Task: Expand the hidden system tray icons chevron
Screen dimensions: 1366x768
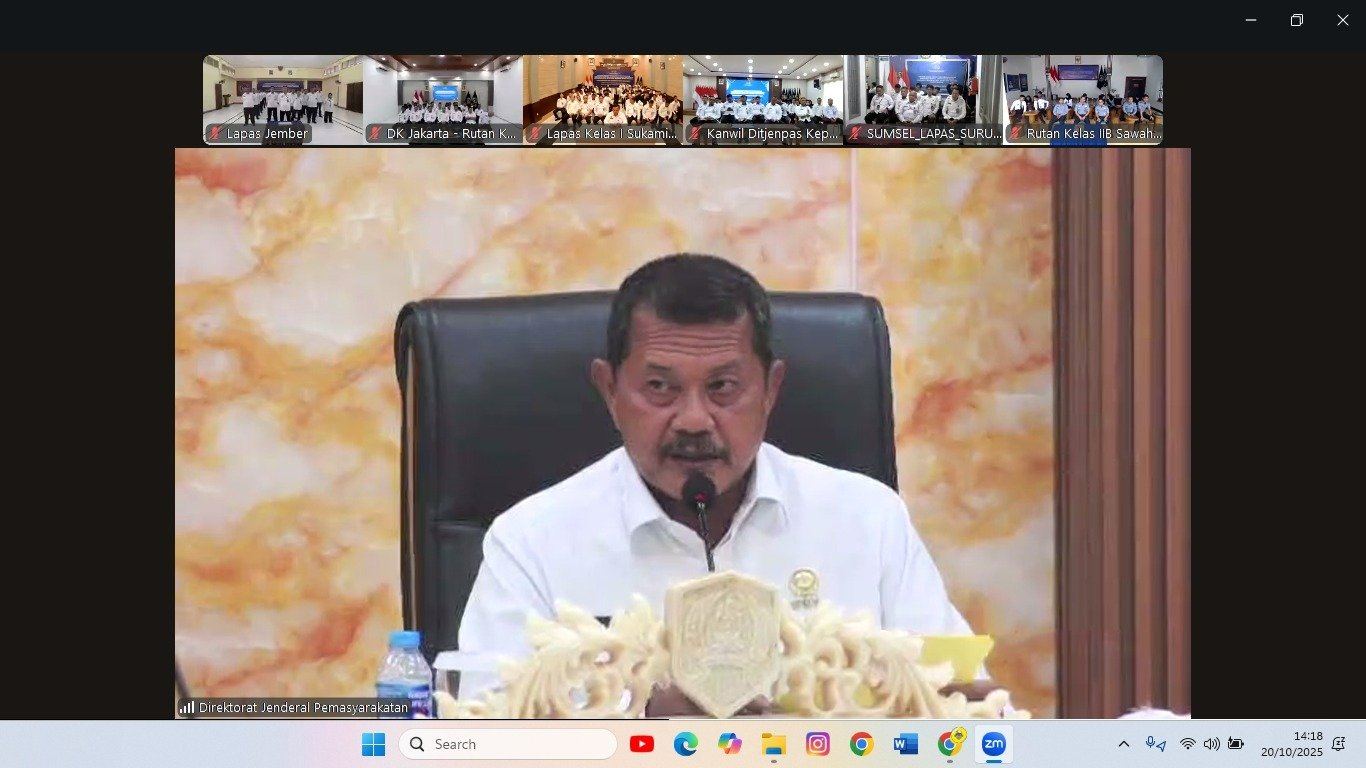Action: [1123, 744]
